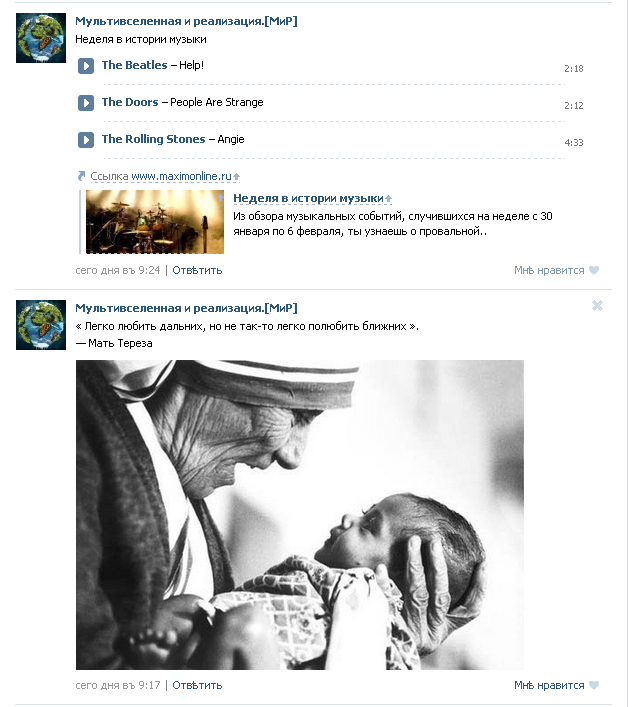Reply to the 9:17 post
Screen dimensions: 628x707
pyautogui.click(x=197, y=685)
